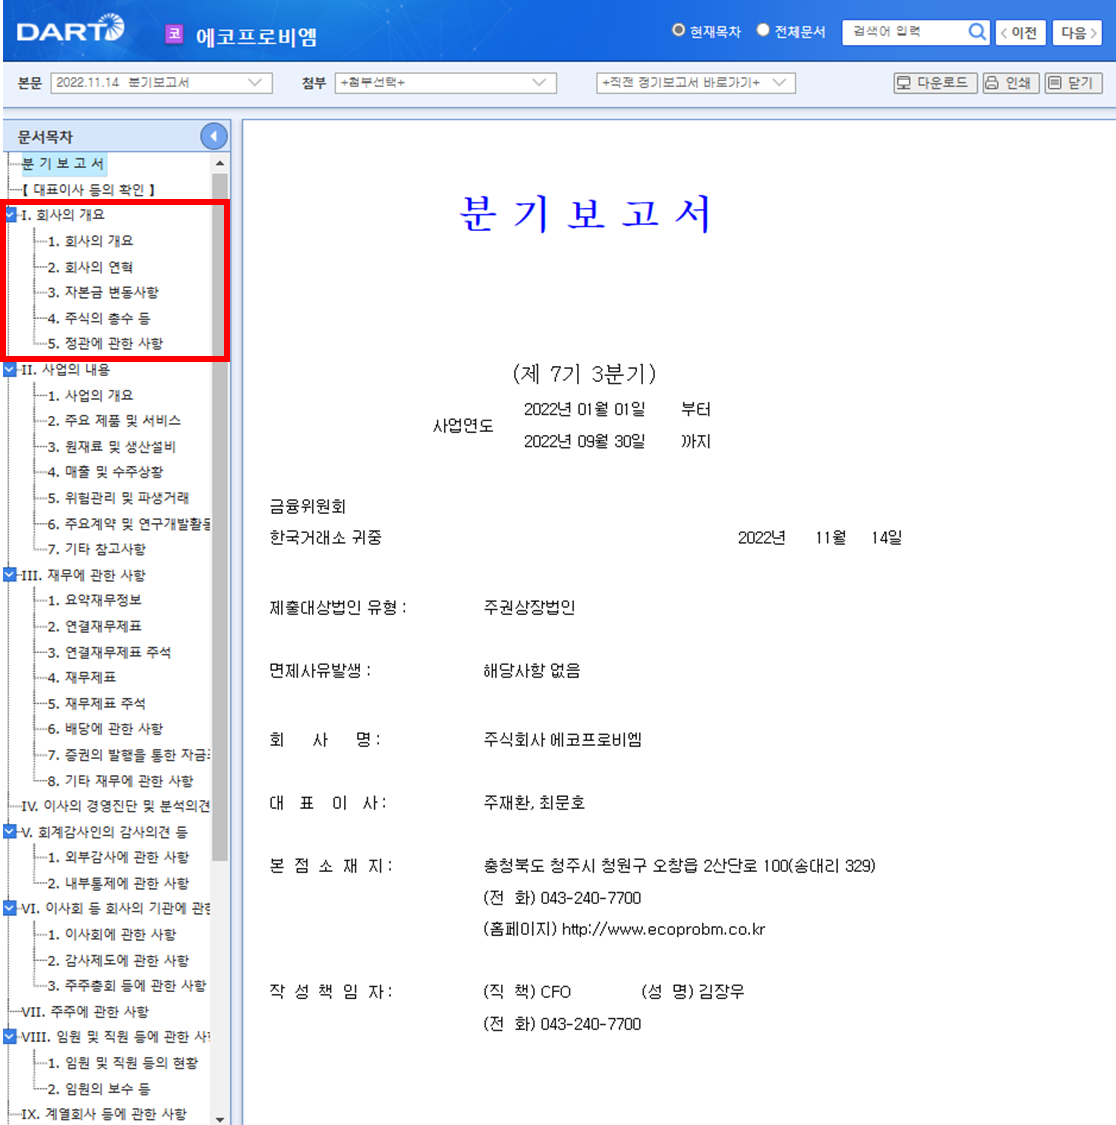Open 1. 외부감사에 관한 사항 item
Screen dimensions: 1116x1125
point(118,857)
